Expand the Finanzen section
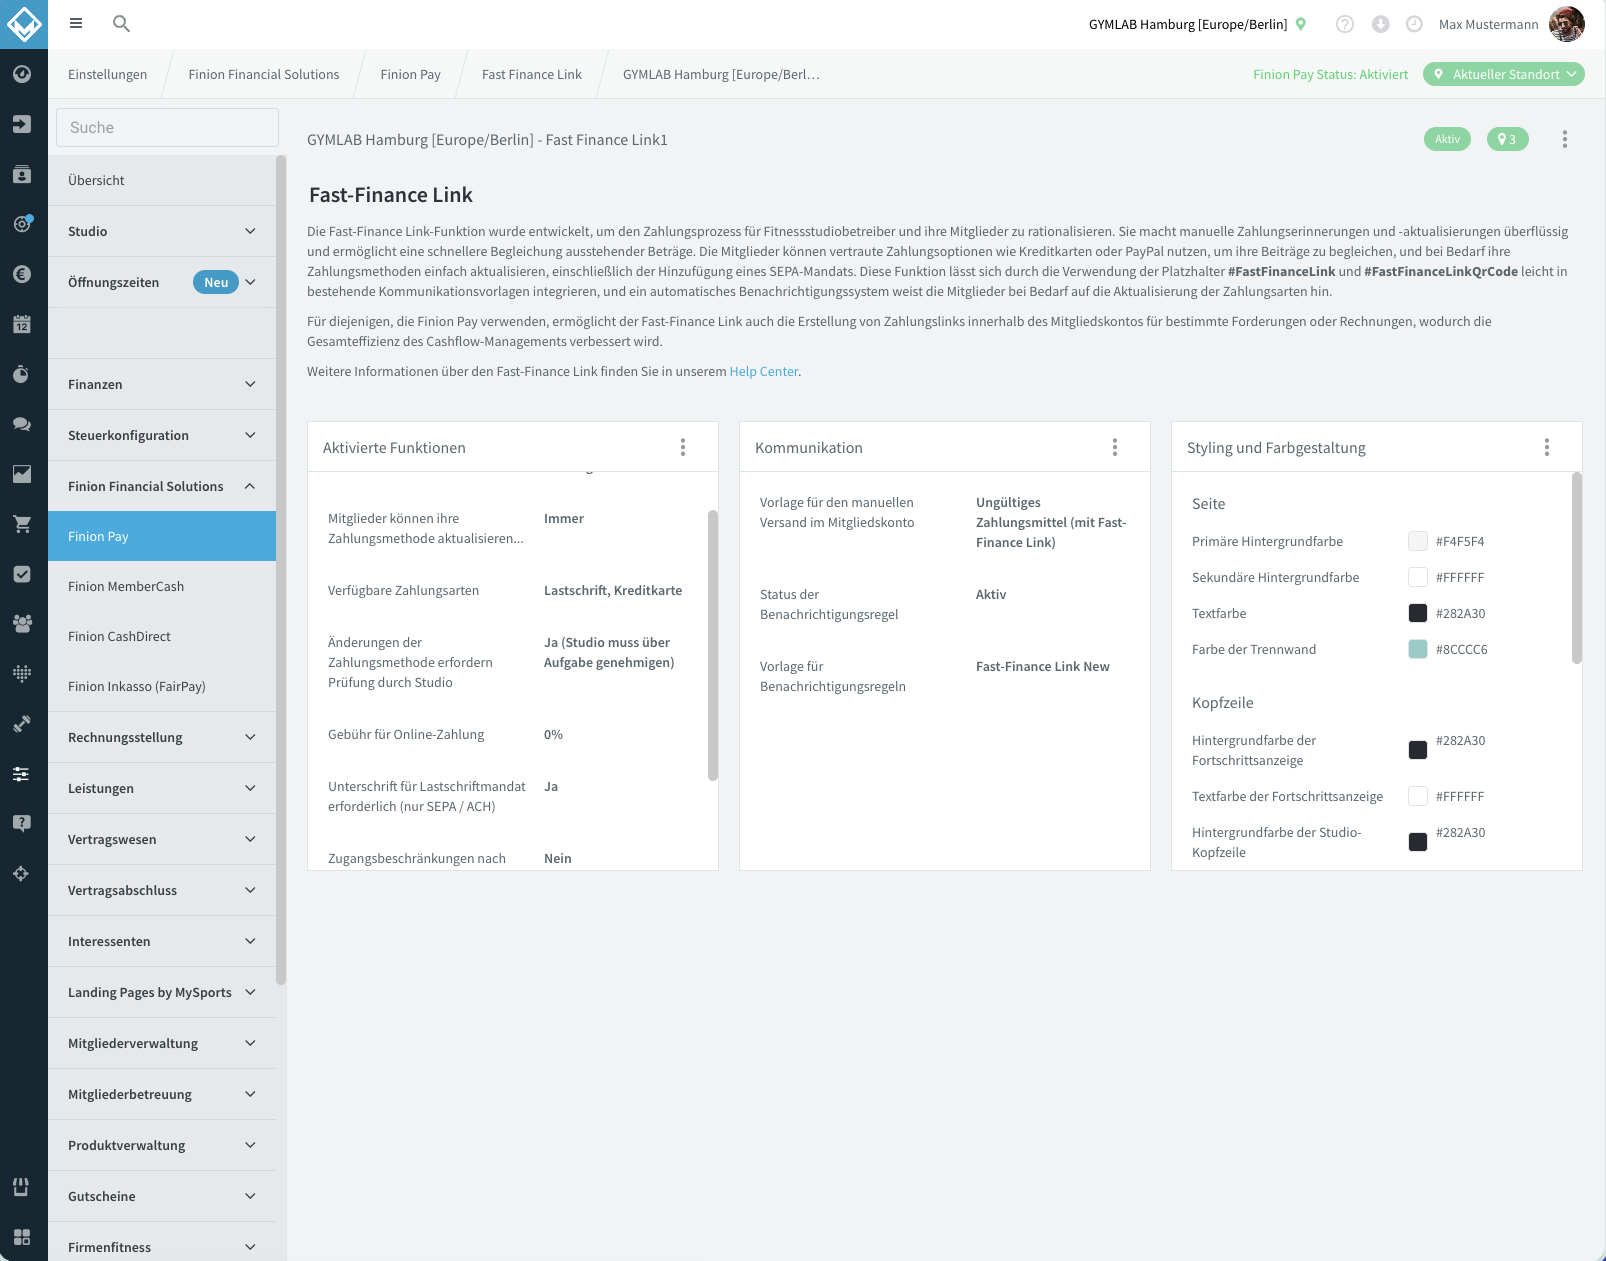The width and height of the screenshot is (1606, 1261). [x=162, y=384]
